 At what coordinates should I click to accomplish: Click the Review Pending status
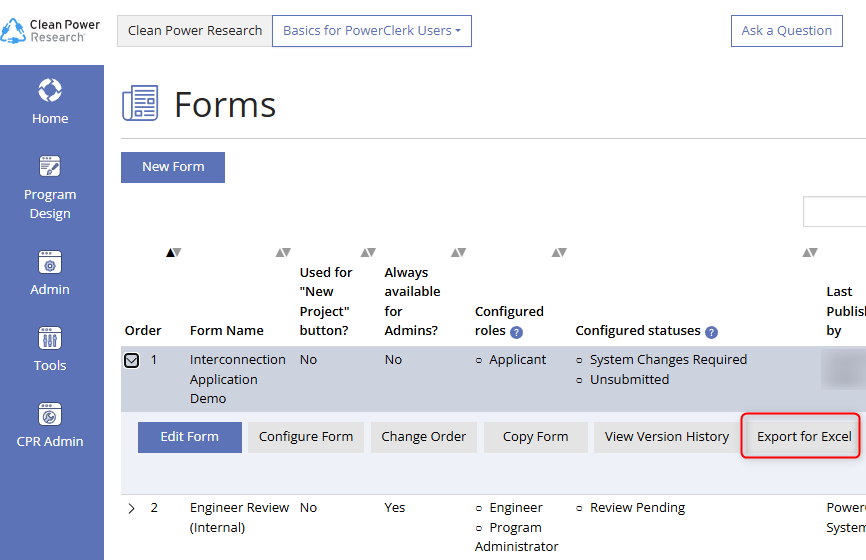click(637, 508)
